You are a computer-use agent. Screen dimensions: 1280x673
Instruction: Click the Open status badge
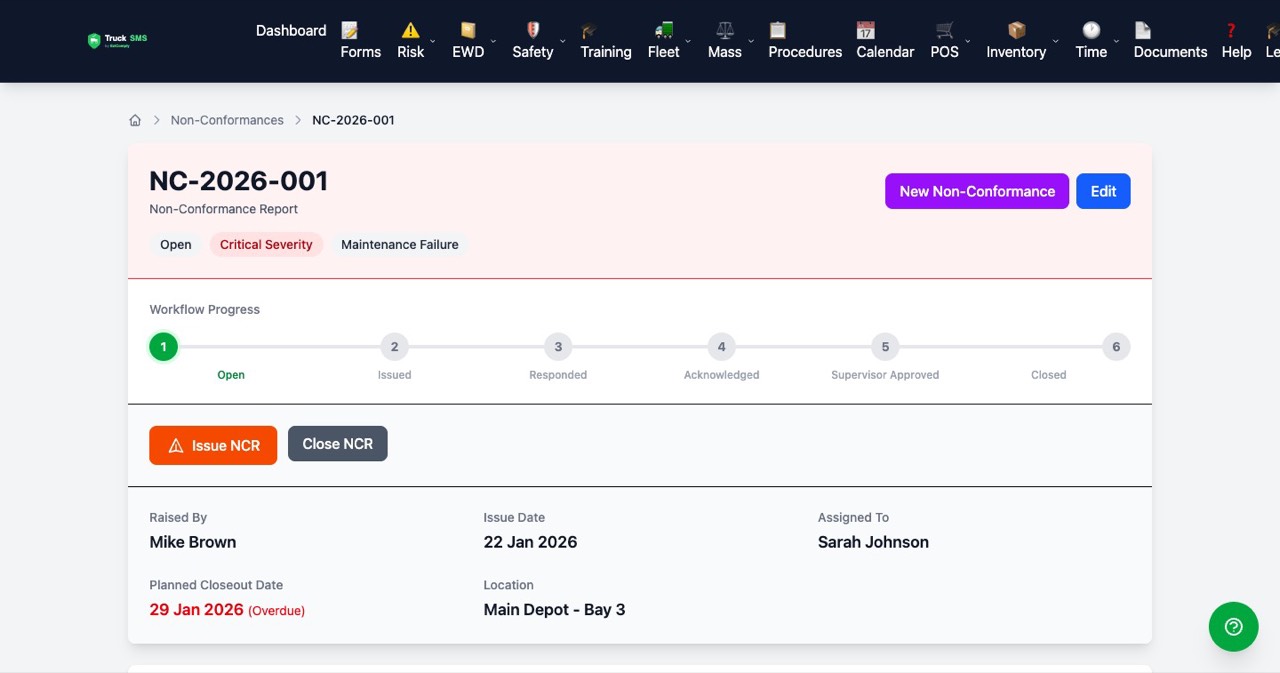(176, 245)
